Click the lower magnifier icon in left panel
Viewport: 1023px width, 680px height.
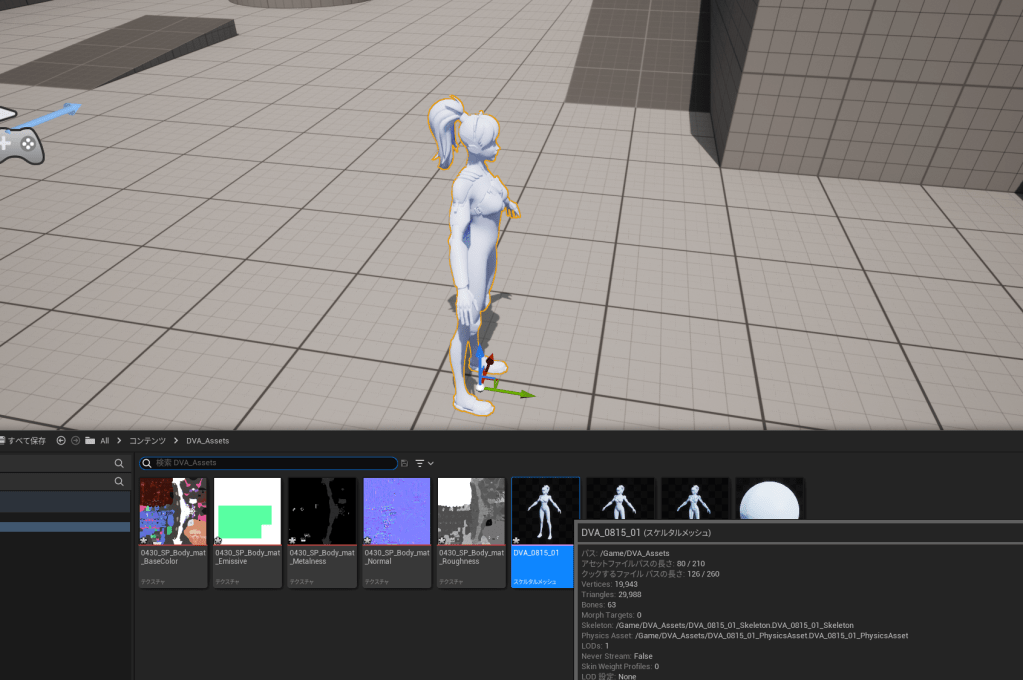pos(119,481)
